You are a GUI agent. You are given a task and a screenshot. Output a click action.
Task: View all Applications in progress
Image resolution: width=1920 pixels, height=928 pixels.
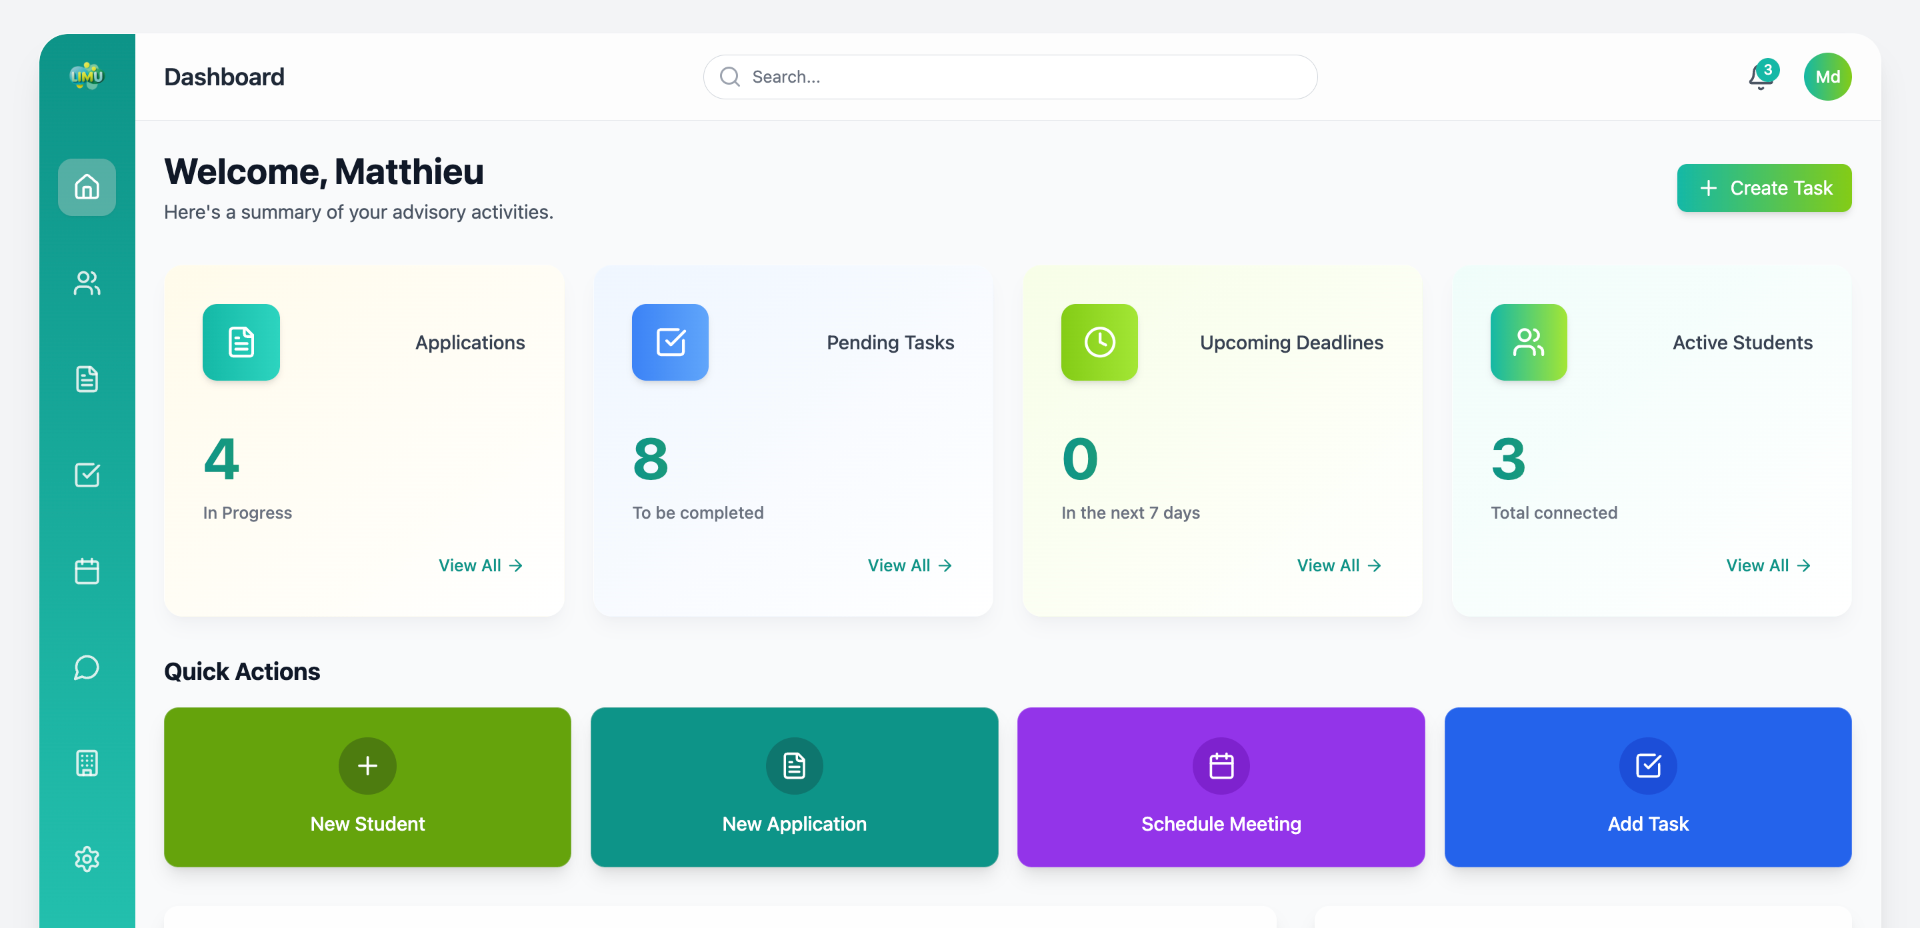(480, 565)
